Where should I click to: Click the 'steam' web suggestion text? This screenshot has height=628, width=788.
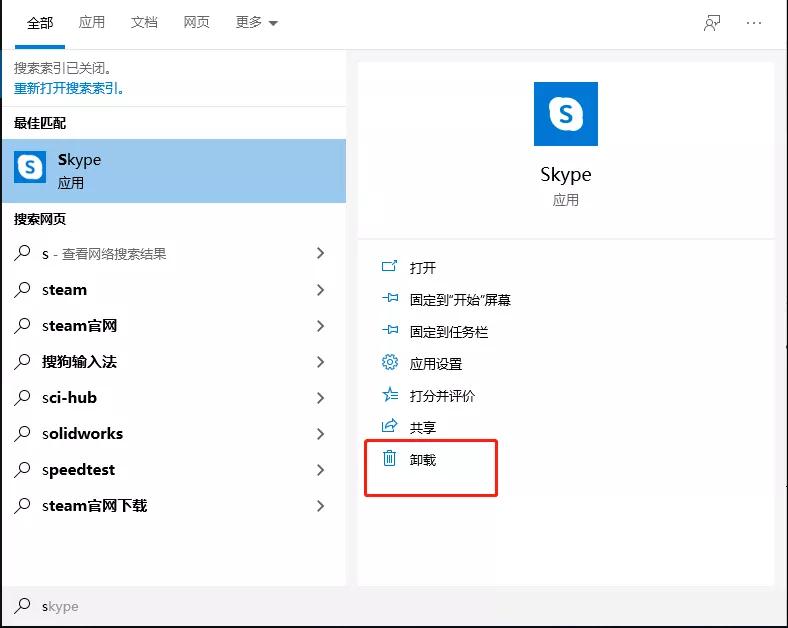pos(64,290)
